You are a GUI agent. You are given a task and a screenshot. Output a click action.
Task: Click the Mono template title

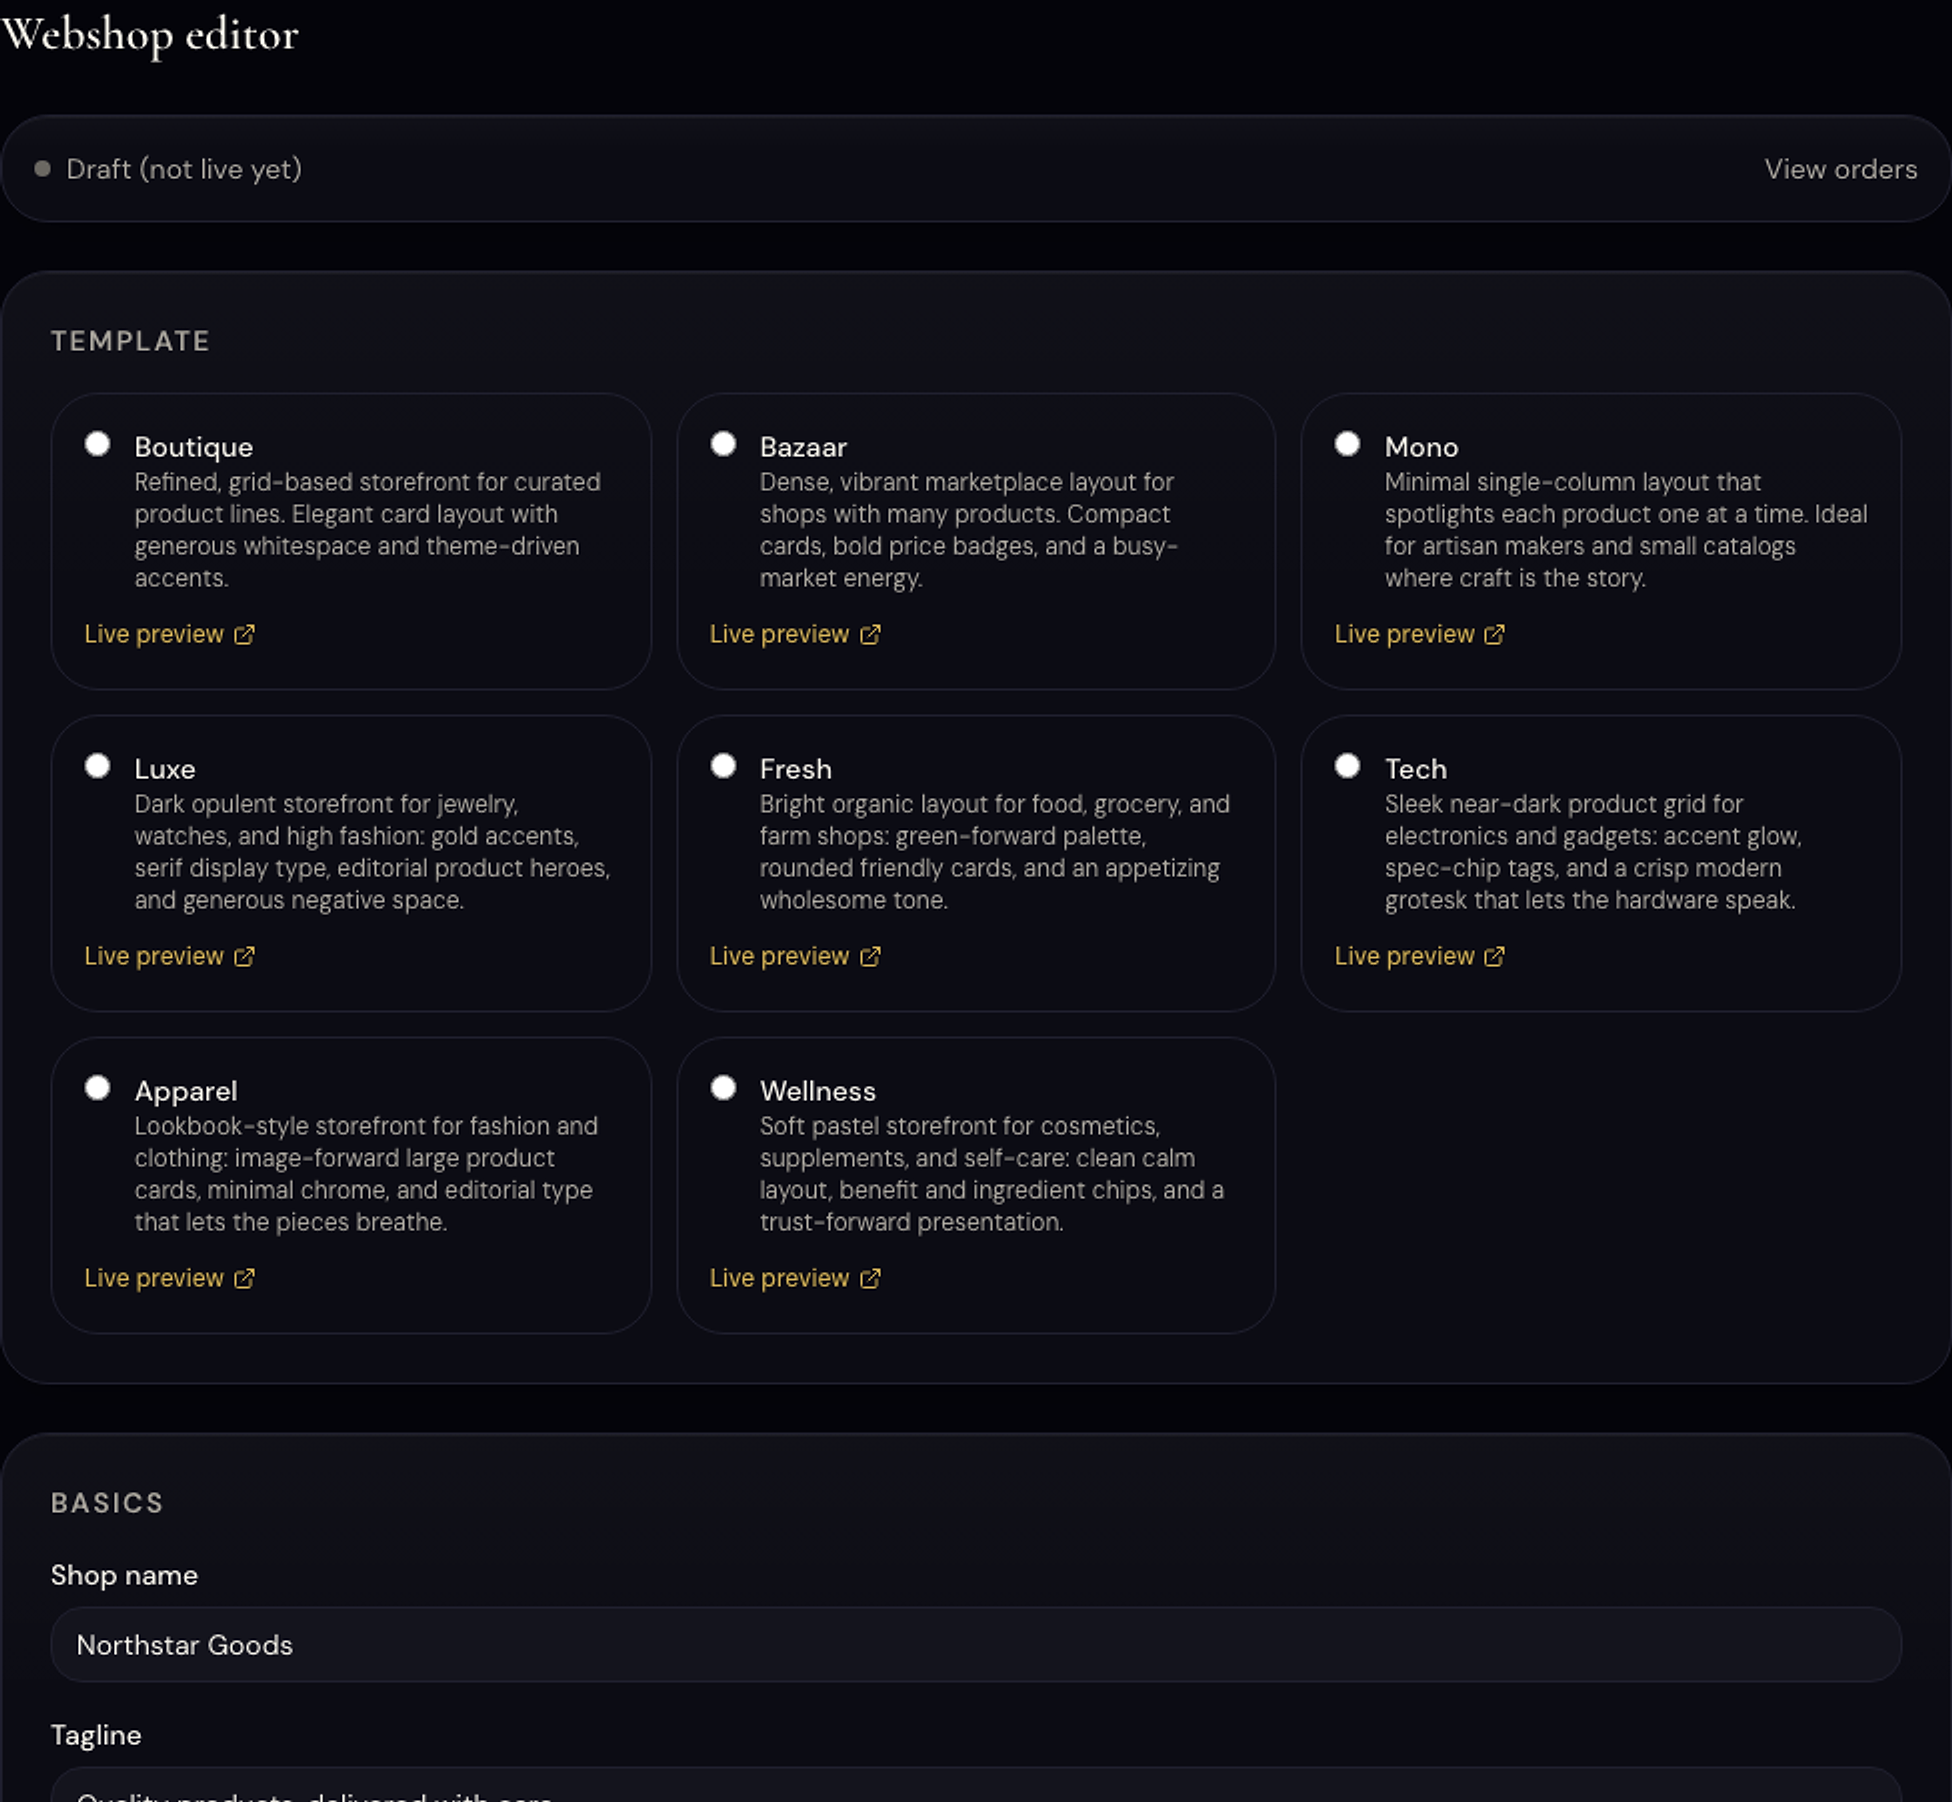[x=1421, y=447]
